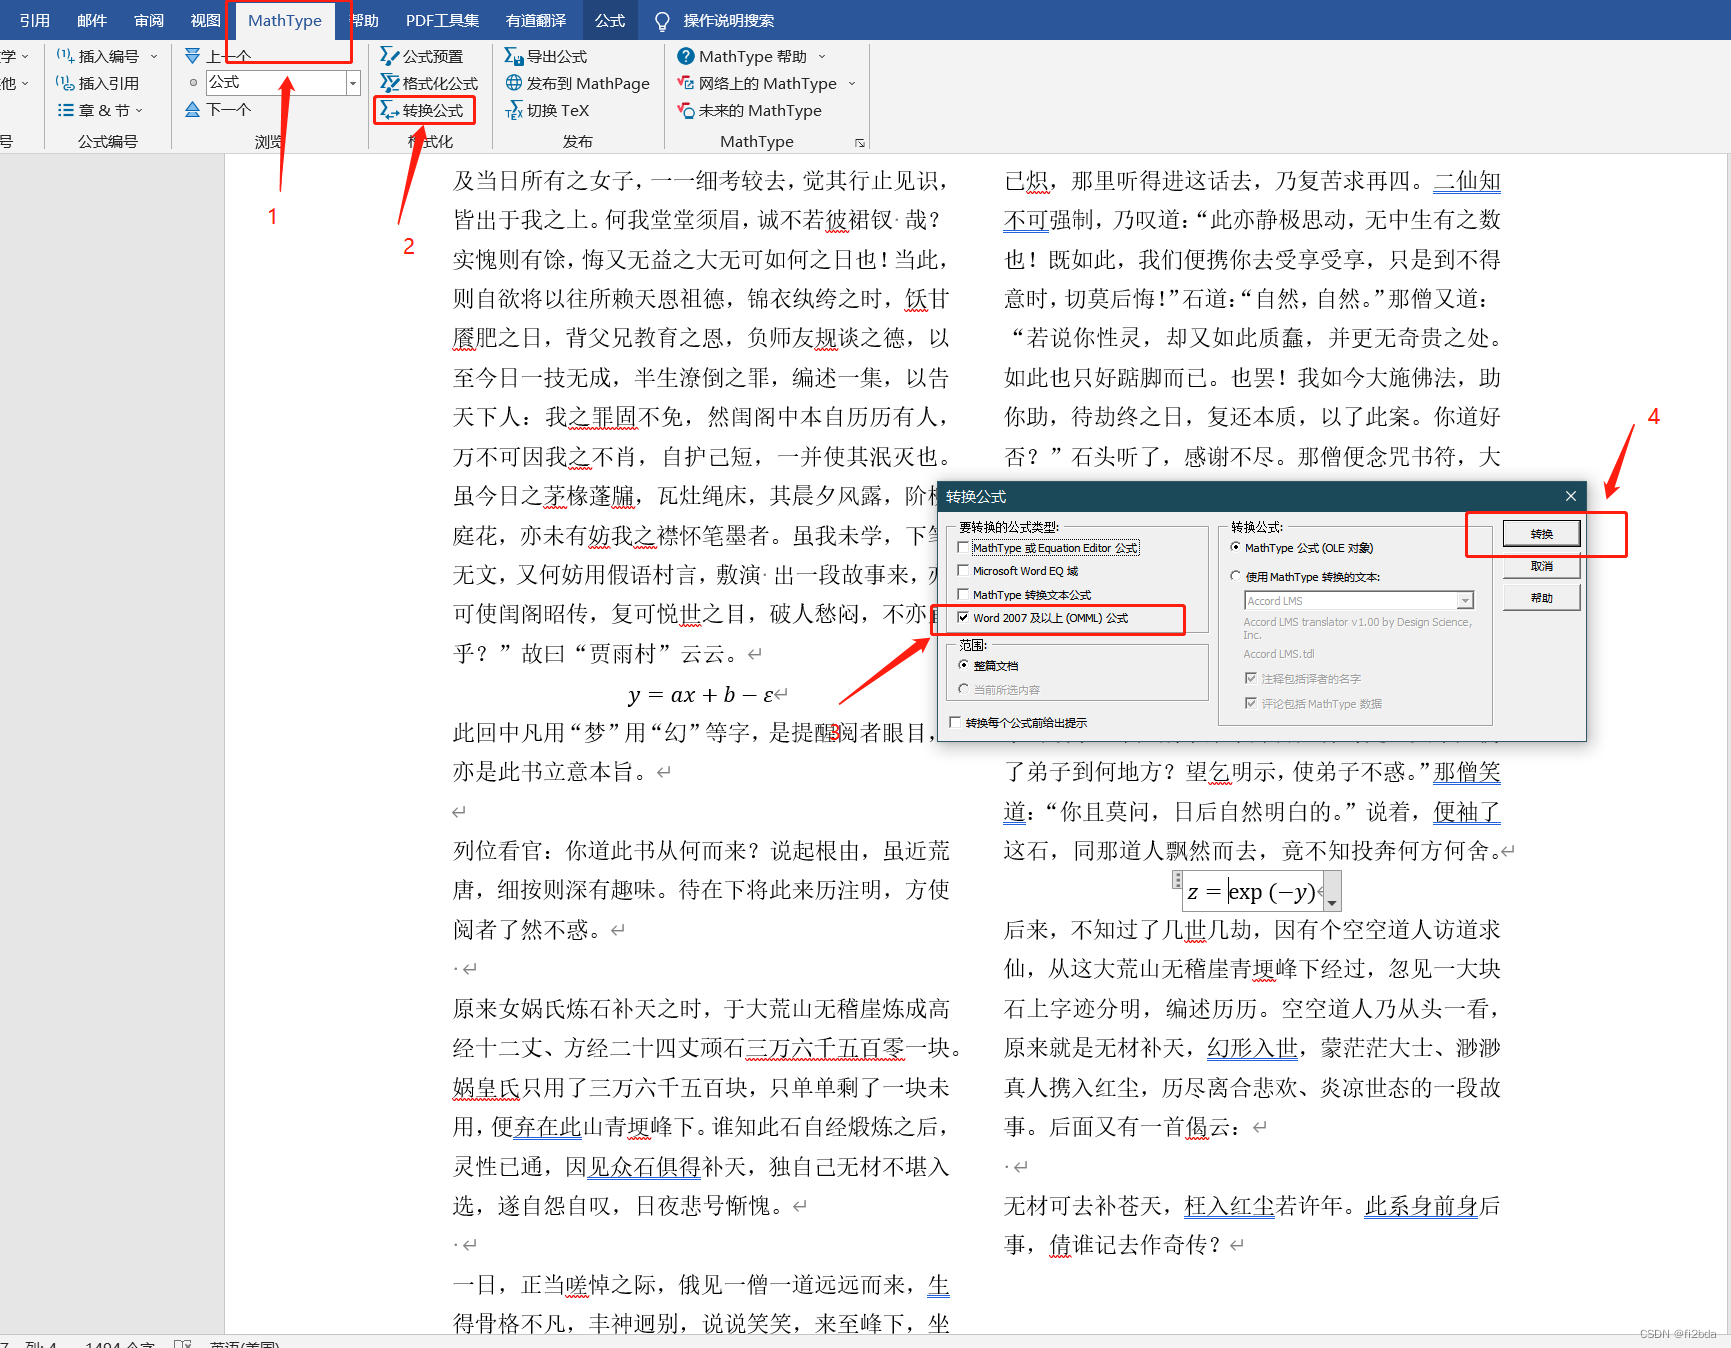
Task: Open 公式预置 equation preferences
Action: (x=421, y=56)
